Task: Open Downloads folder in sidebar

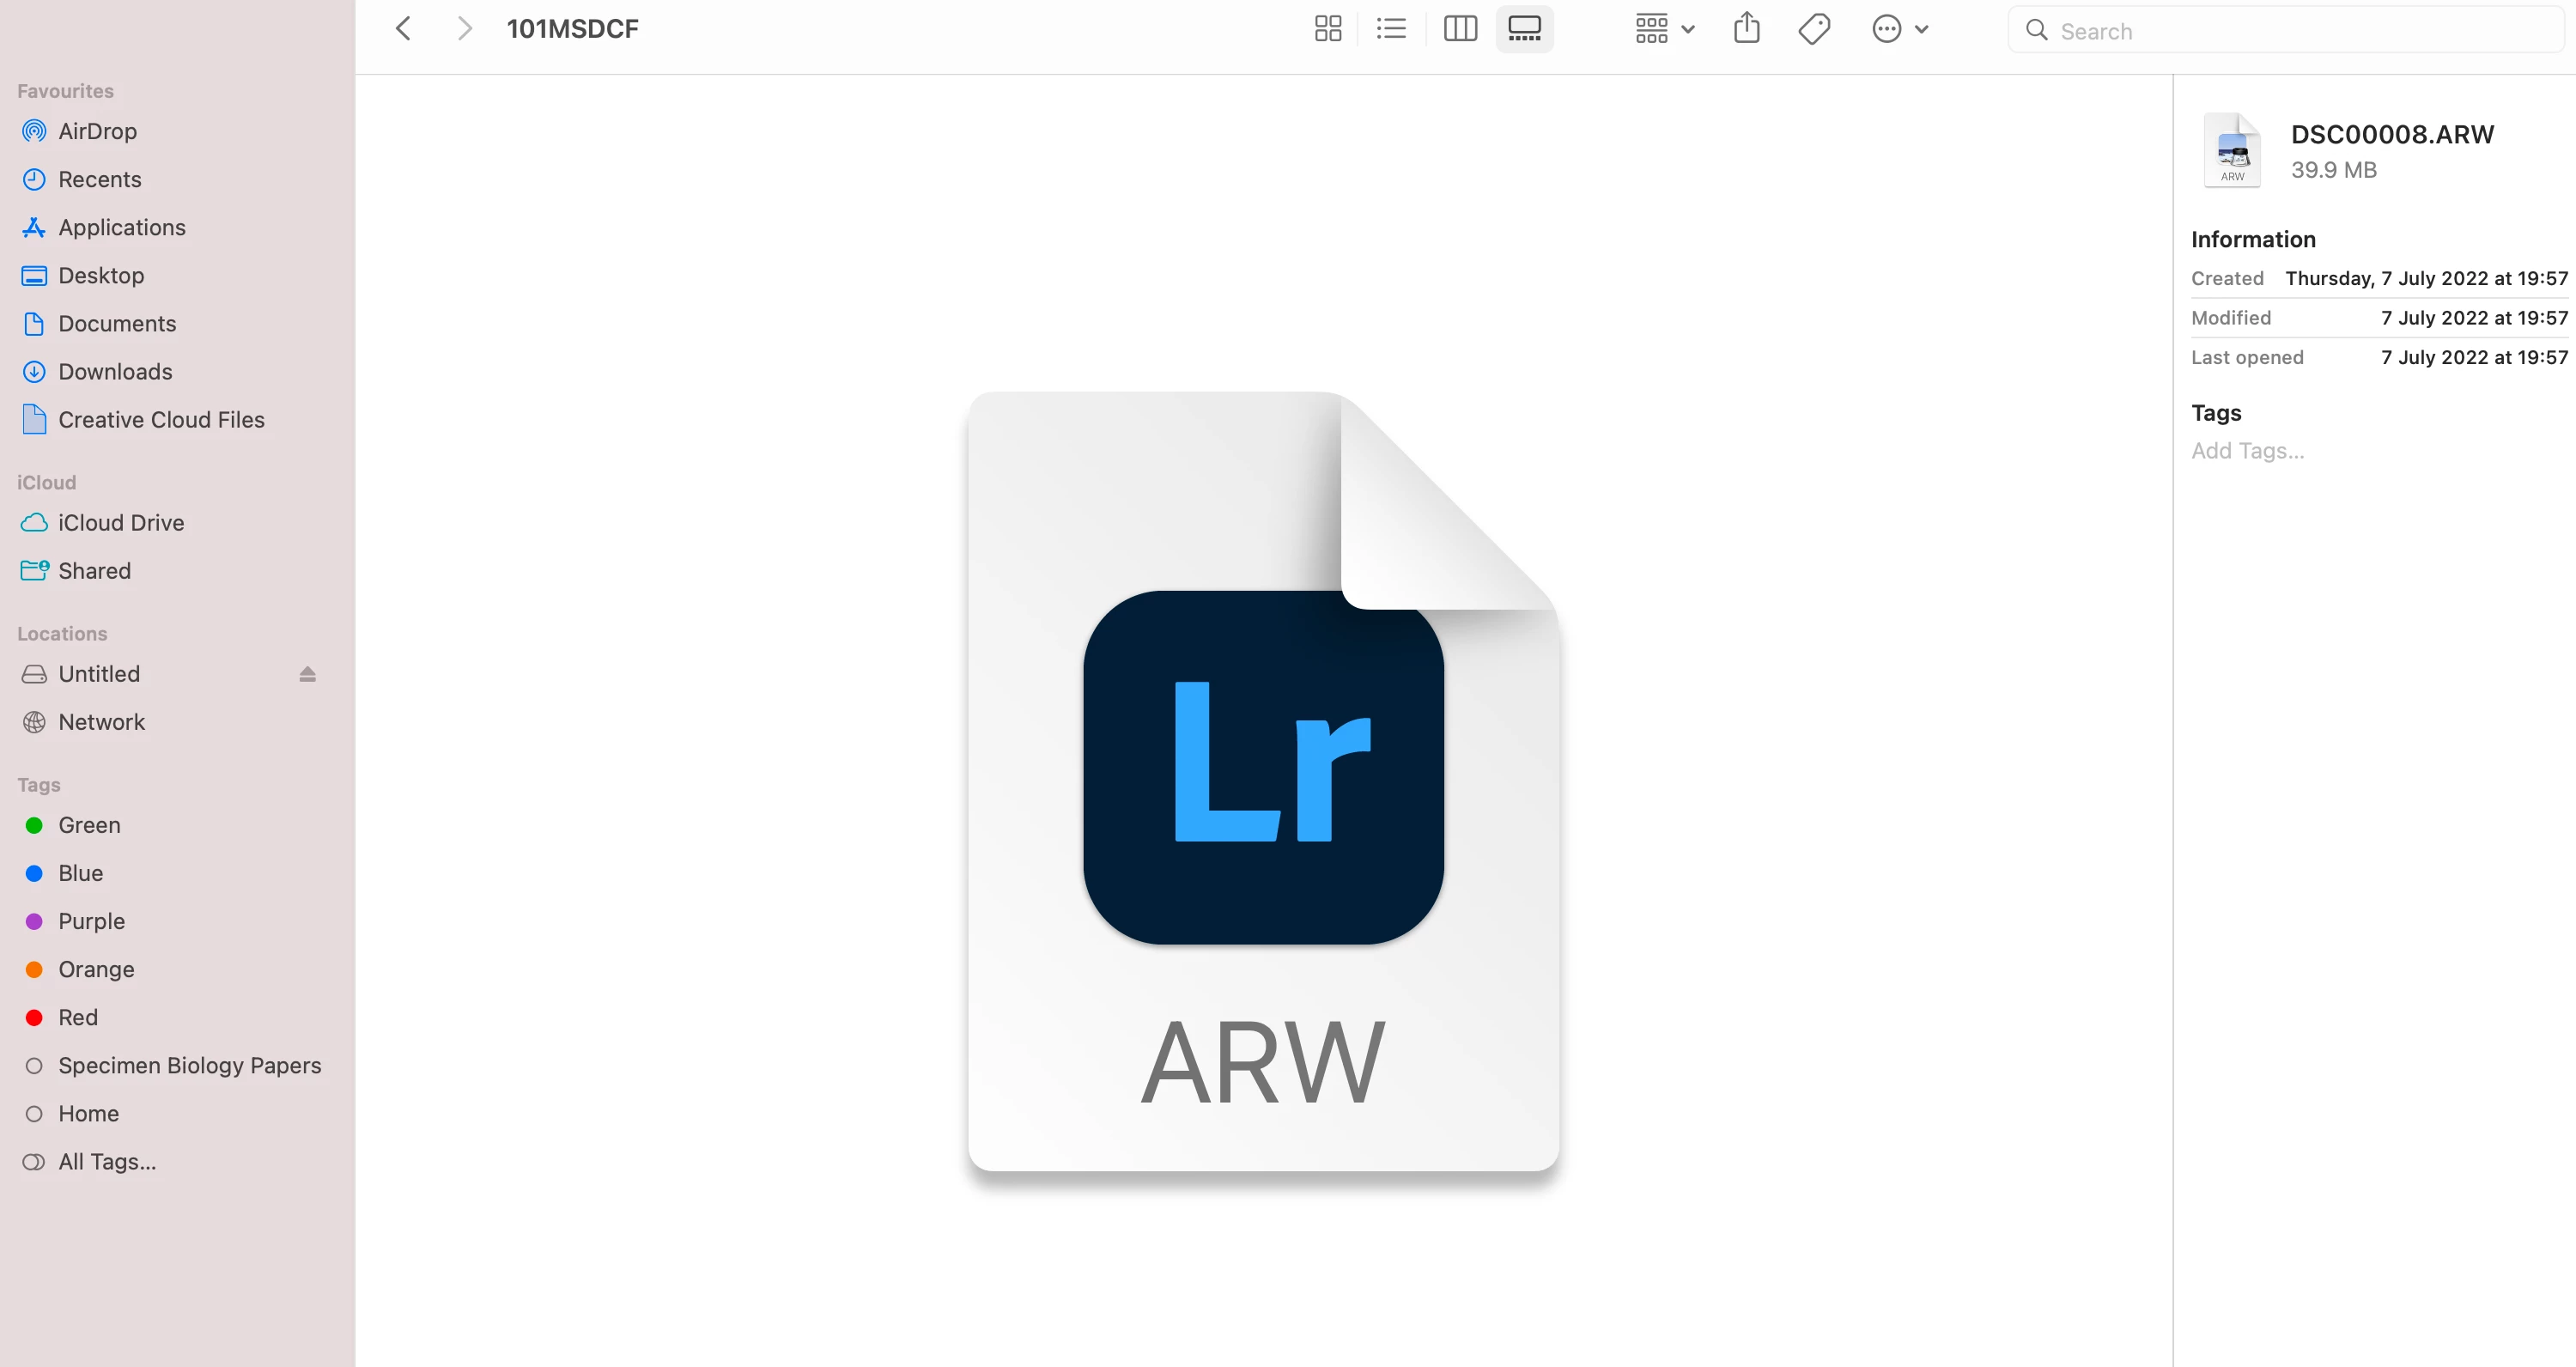Action: pos(115,372)
